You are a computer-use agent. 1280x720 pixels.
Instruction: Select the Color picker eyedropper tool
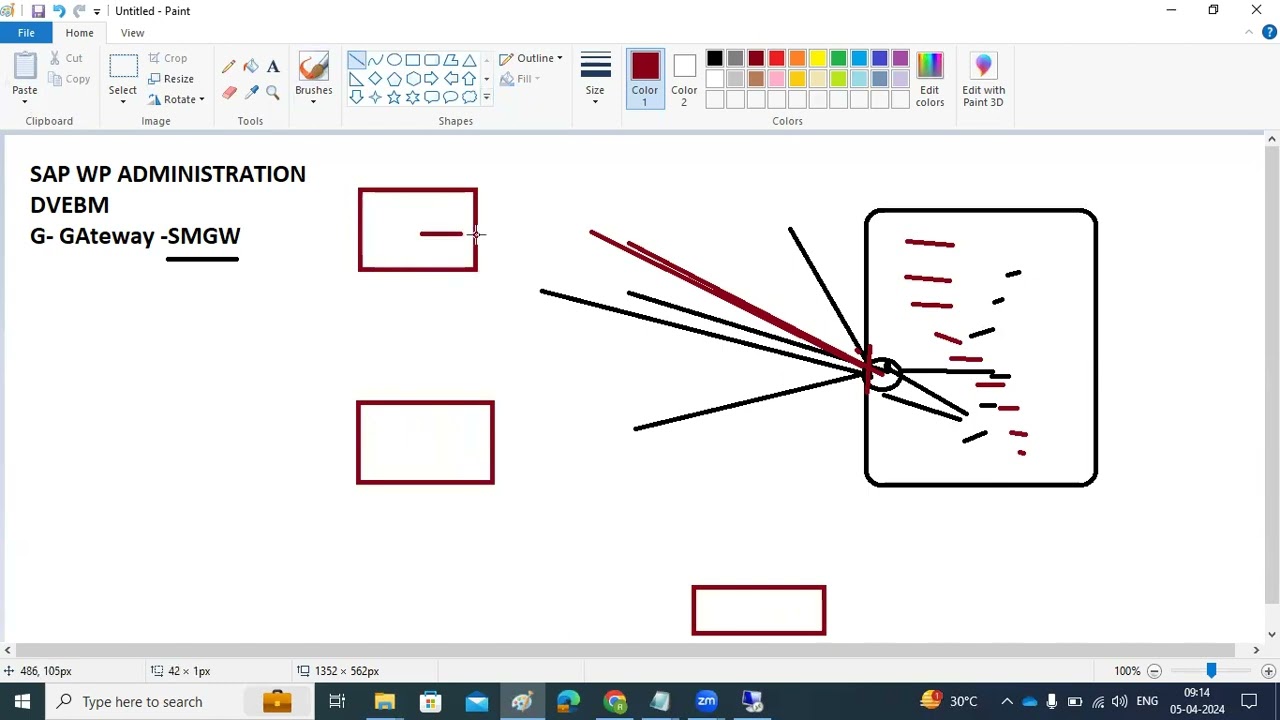point(251,92)
